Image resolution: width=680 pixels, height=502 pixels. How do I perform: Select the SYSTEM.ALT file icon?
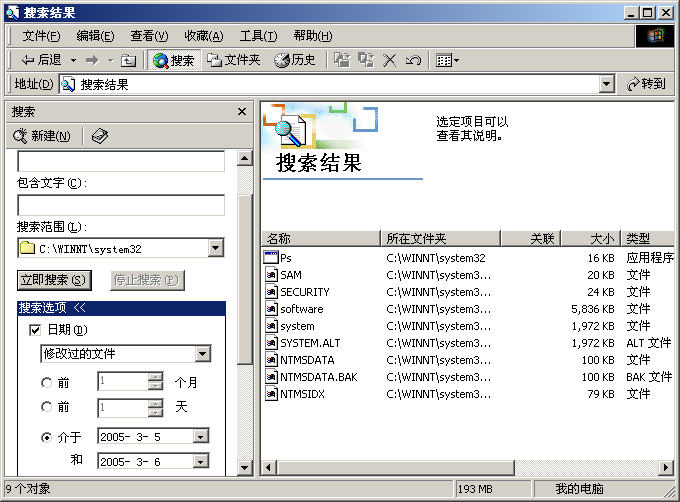coord(271,343)
